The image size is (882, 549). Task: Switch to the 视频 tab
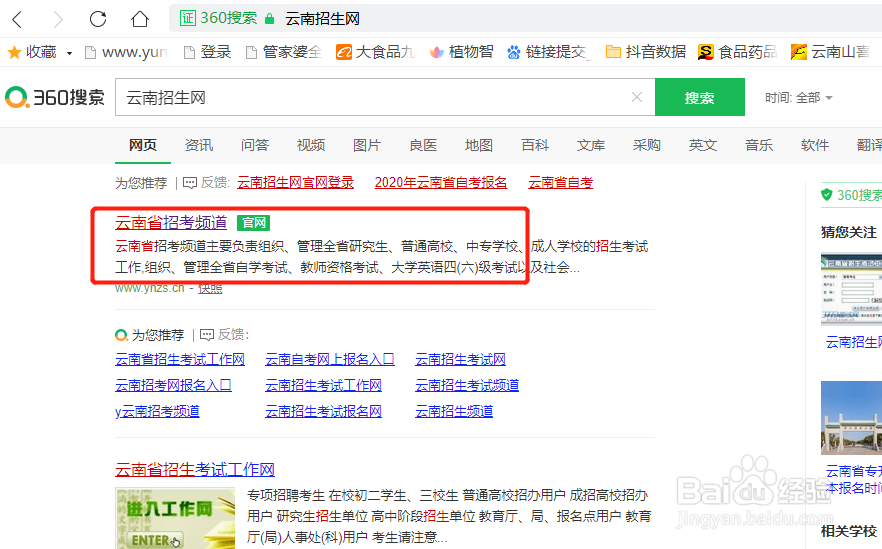coord(311,145)
